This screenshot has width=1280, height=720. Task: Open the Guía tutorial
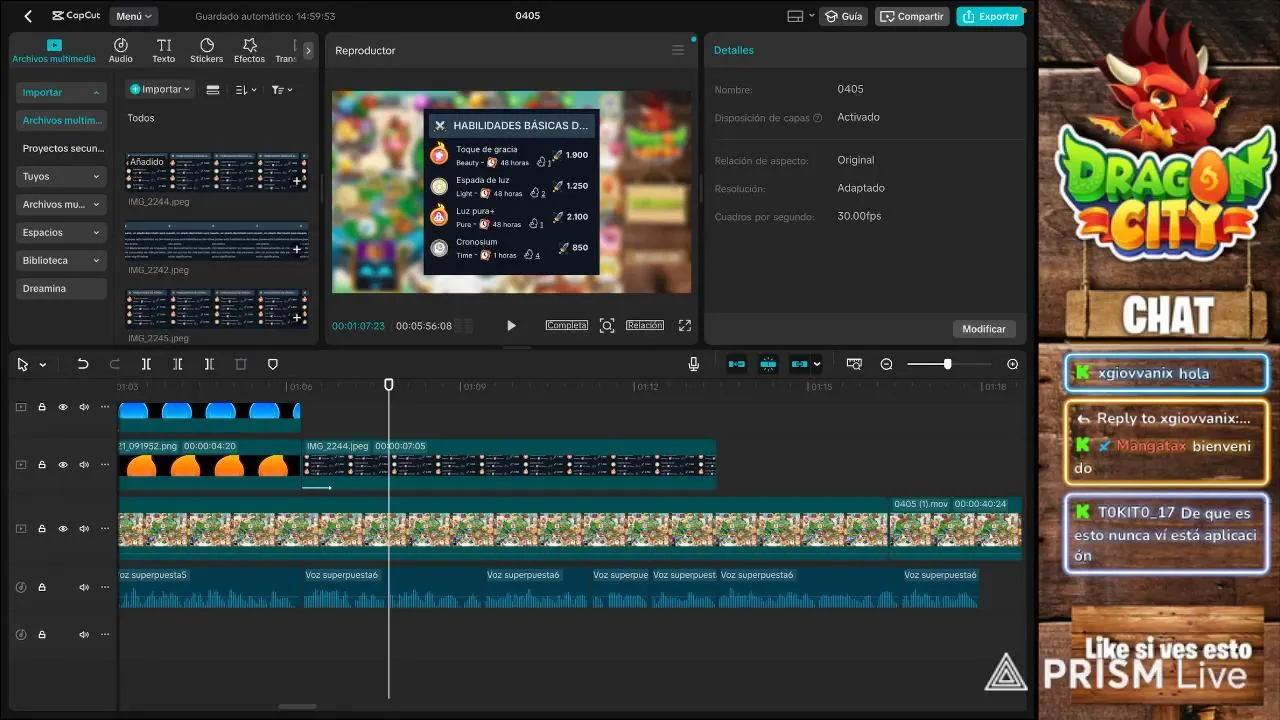click(843, 16)
